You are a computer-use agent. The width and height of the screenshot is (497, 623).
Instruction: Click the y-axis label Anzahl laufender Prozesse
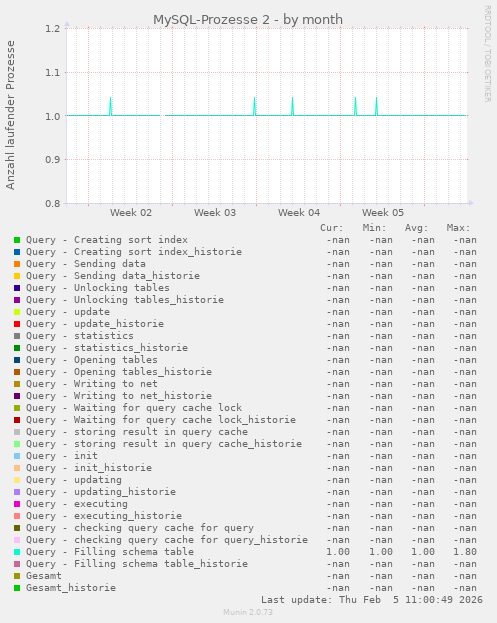[x=10, y=115]
